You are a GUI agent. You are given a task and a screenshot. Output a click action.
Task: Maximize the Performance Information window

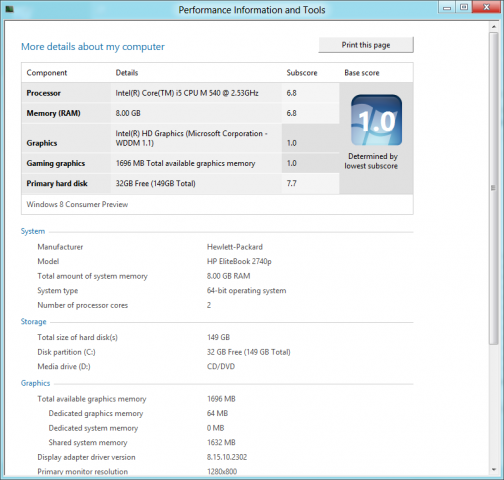(x=464, y=8)
